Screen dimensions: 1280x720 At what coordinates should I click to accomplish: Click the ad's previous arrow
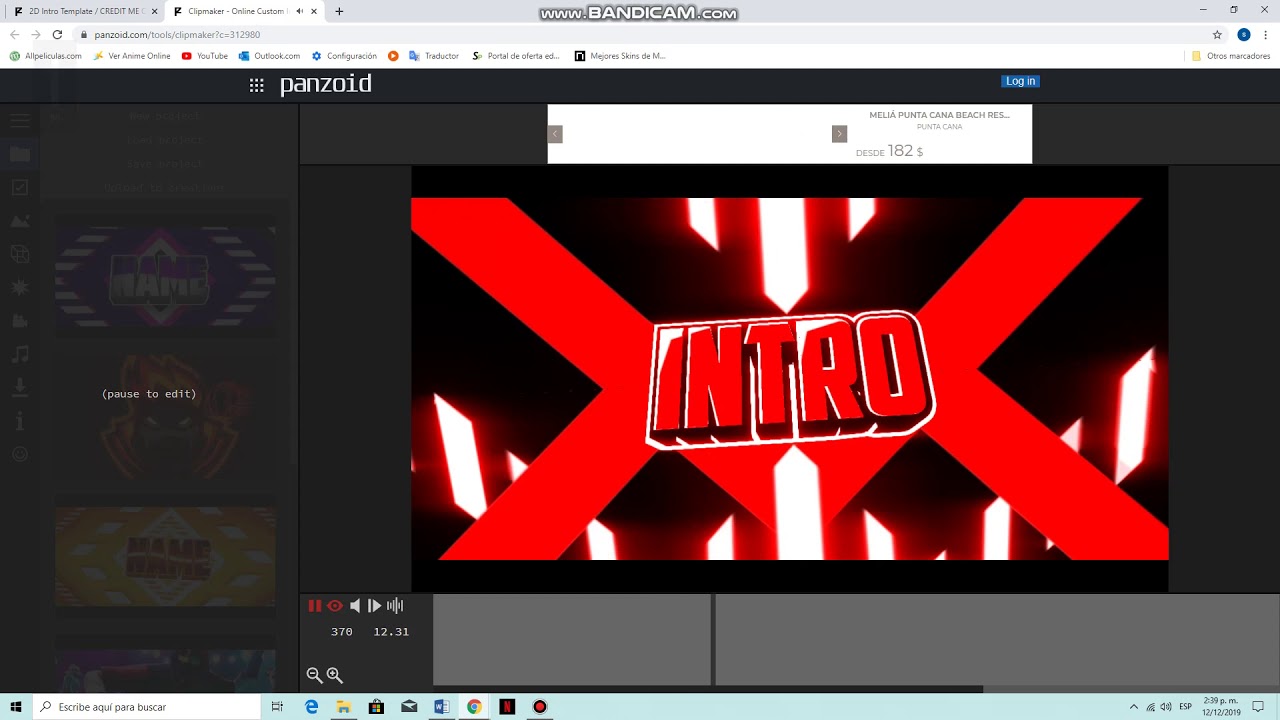pos(555,134)
